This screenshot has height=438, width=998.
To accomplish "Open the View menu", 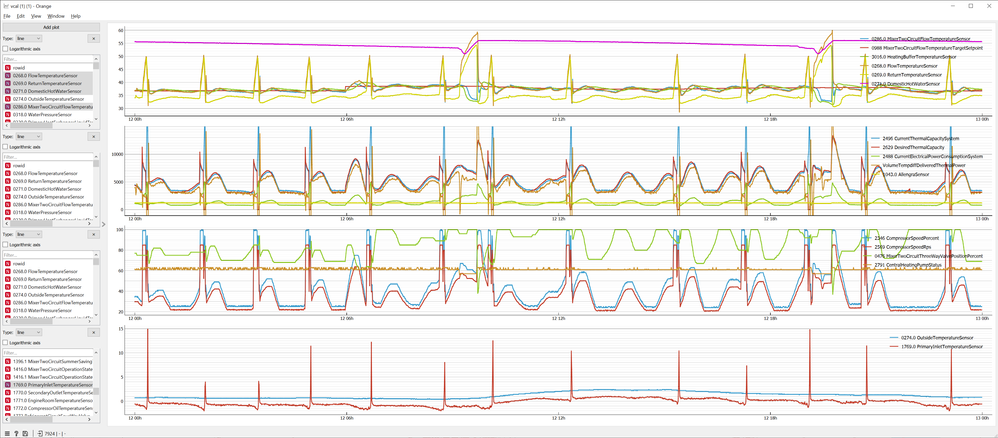I will click(x=36, y=16).
